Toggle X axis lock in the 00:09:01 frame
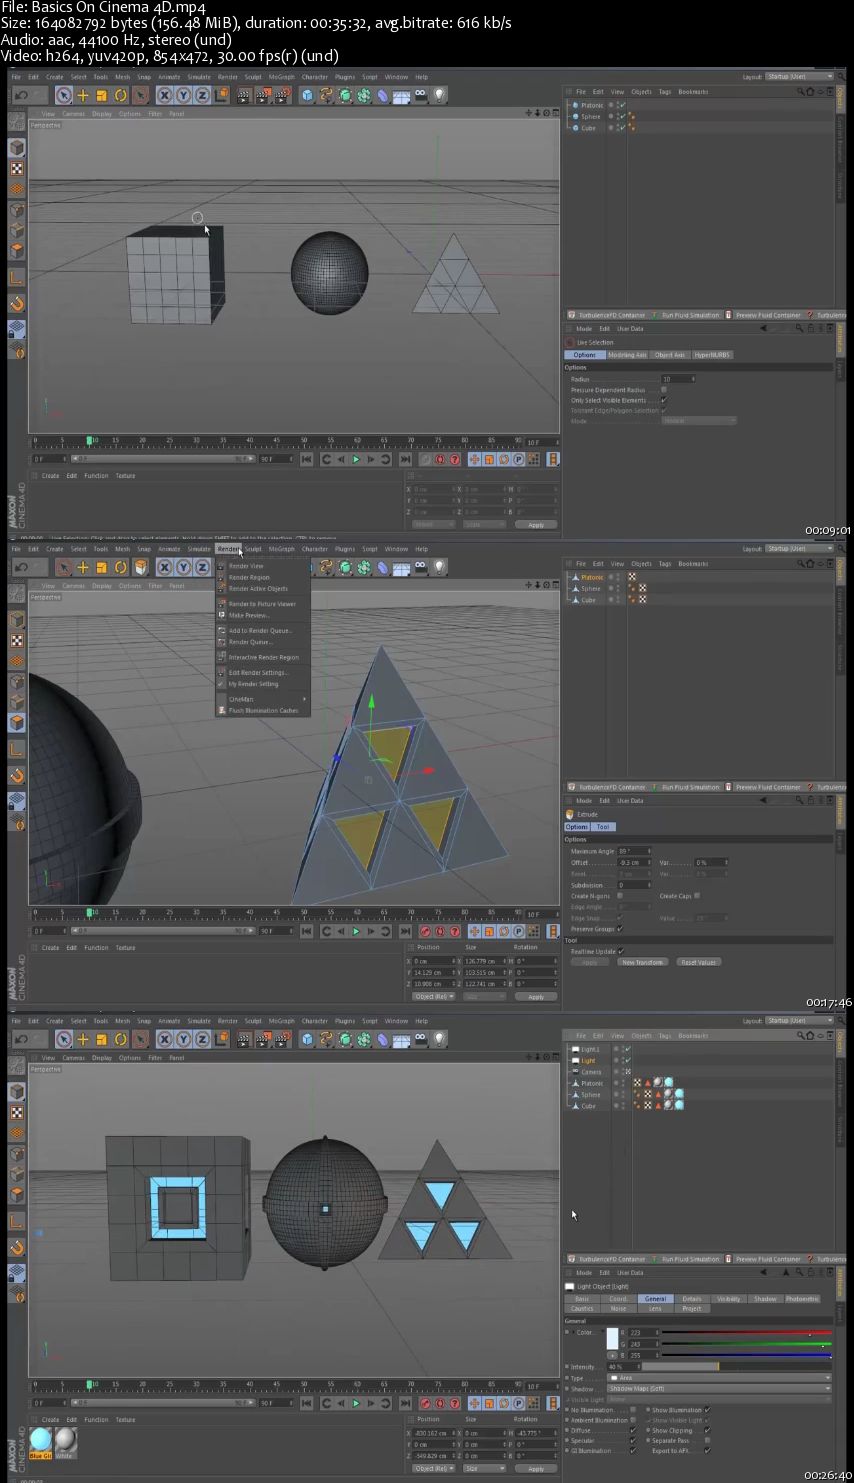Viewport: 854px width, 1483px height. point(165,95)
